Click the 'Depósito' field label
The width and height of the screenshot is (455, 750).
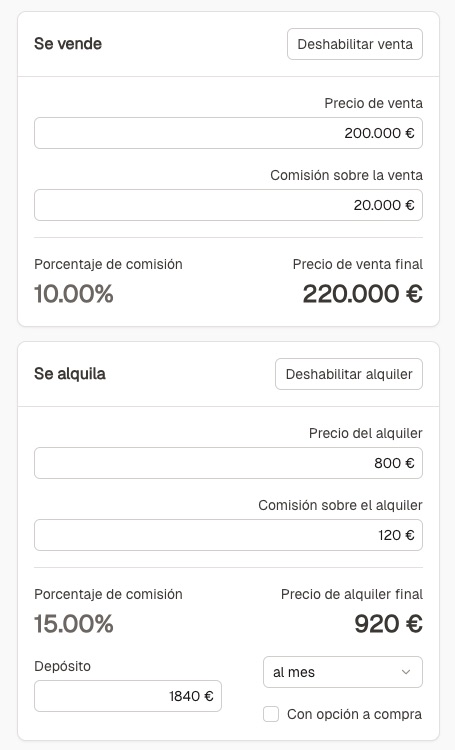[62, 666]
